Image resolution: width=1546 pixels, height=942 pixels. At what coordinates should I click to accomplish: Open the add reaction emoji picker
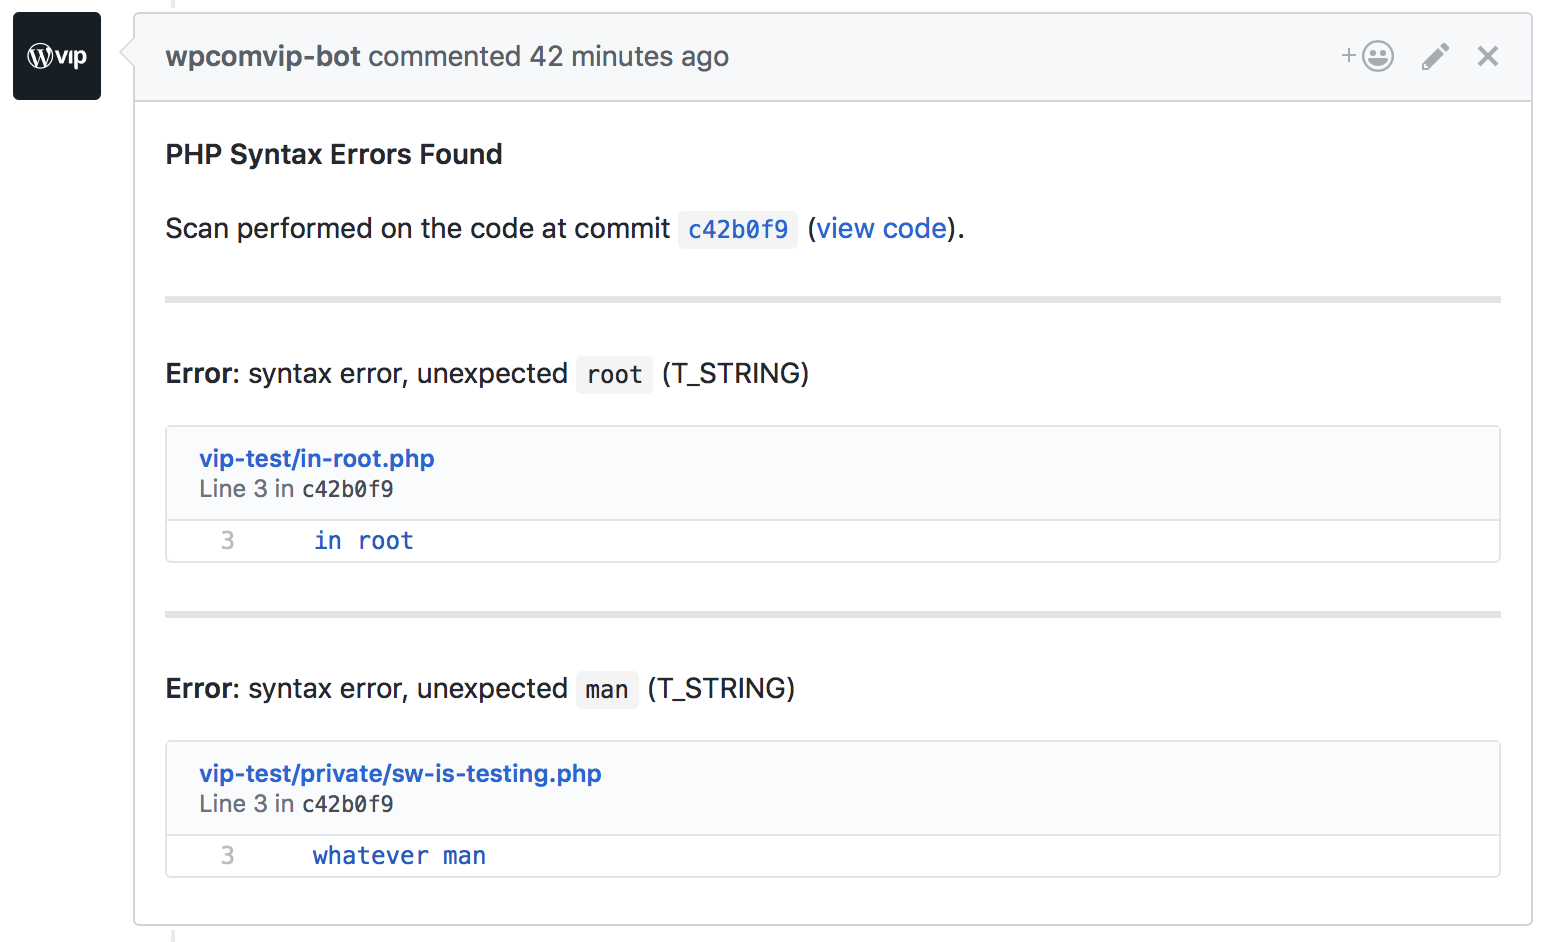(1368, 56)
